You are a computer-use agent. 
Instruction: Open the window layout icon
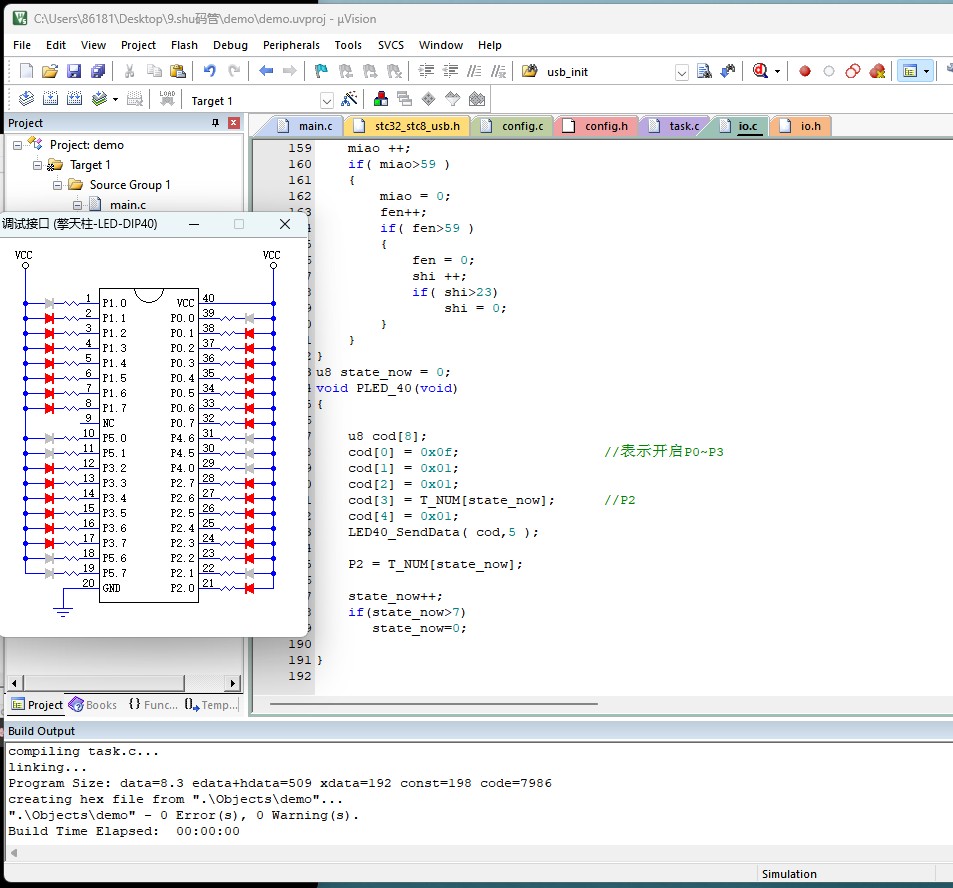click(x=910, y=71)
